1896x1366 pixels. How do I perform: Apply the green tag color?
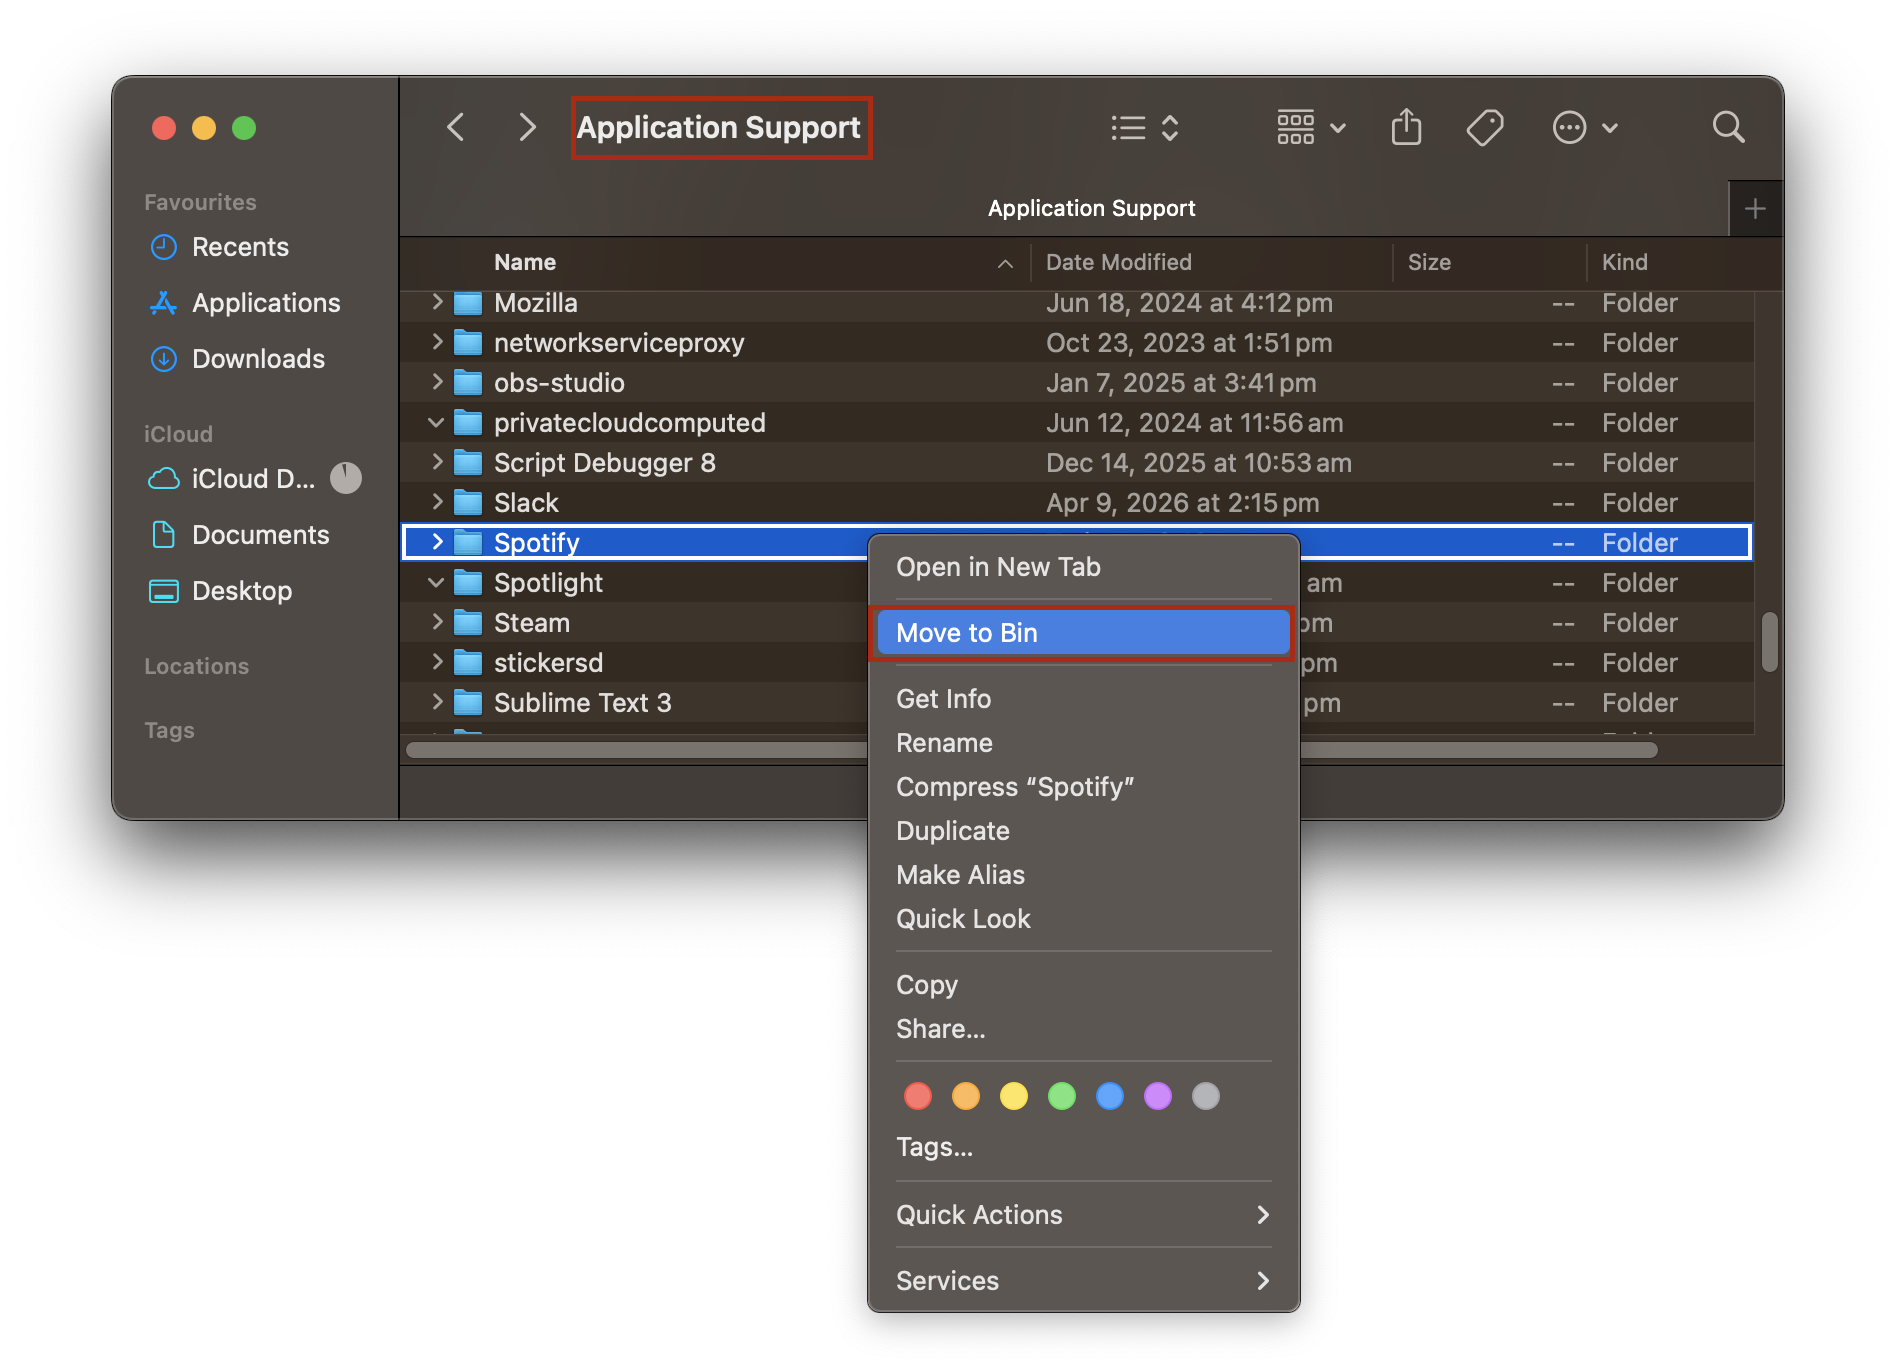pyautogui.click(x=1062, y=1096)
